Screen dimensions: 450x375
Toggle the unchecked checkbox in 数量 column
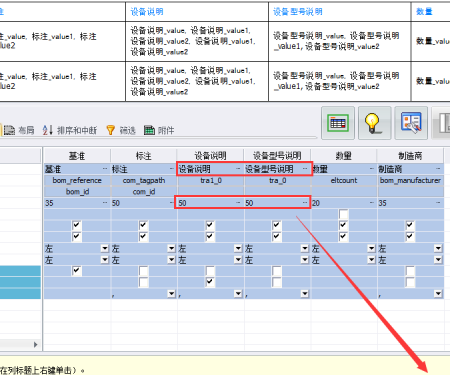pyautogui.click(x=343, y=214)
